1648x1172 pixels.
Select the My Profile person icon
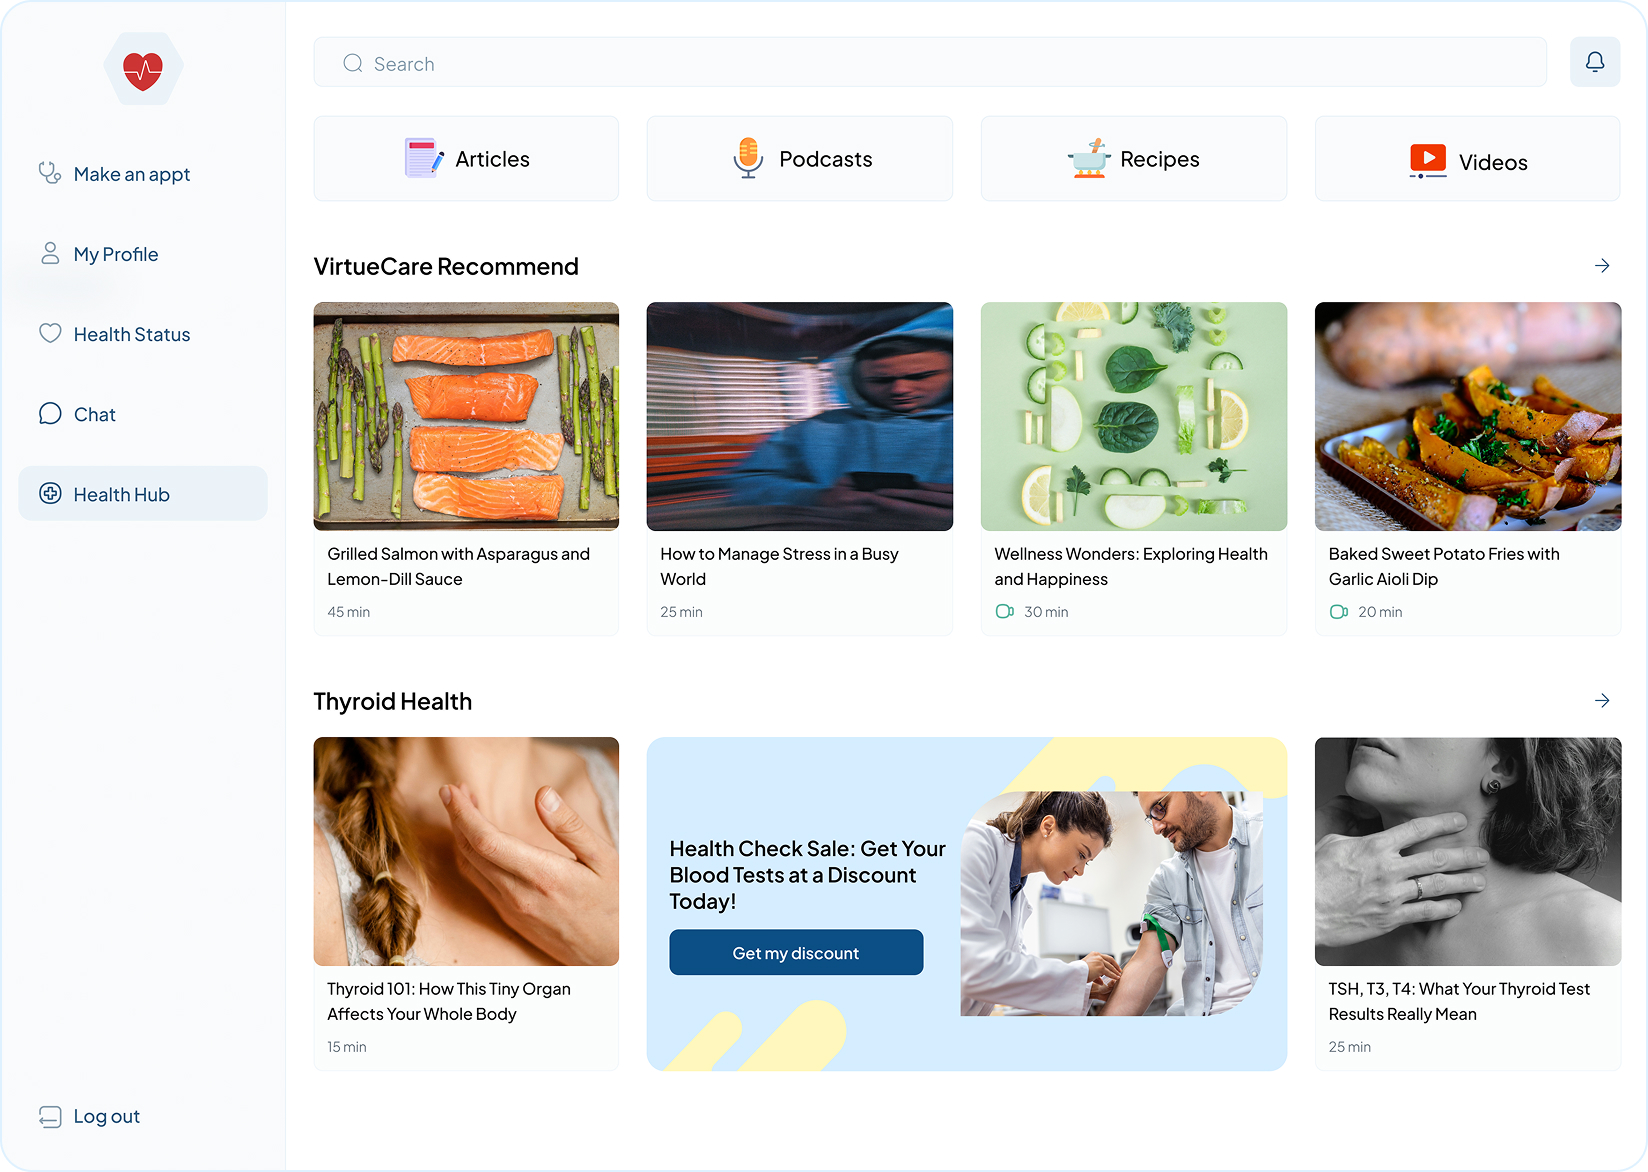[x=49, y=253]
